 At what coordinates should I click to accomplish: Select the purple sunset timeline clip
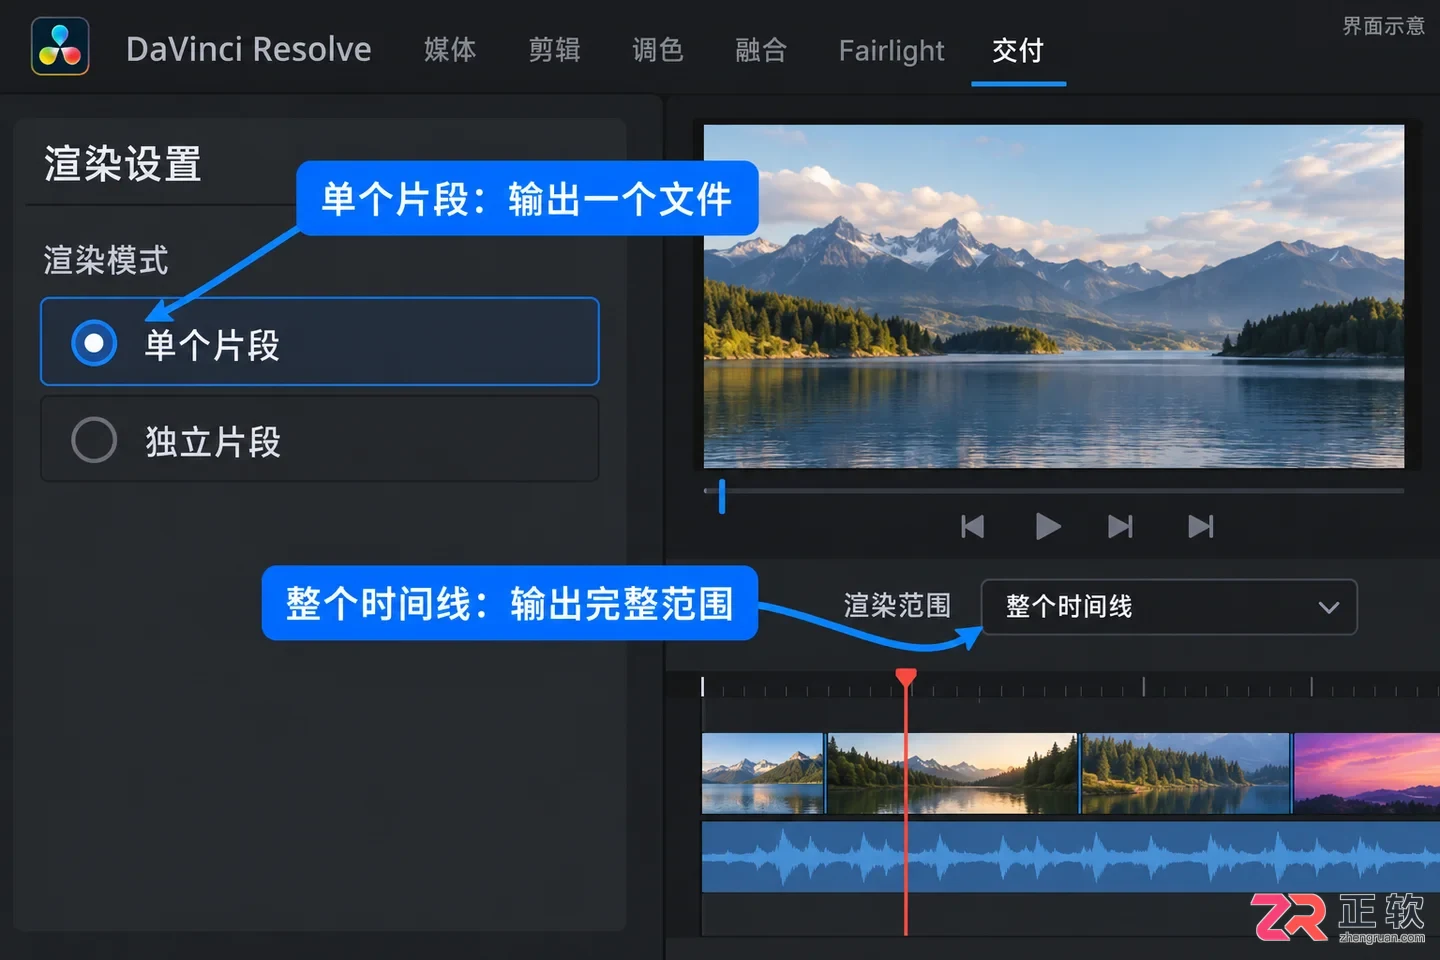[1367, 773]
